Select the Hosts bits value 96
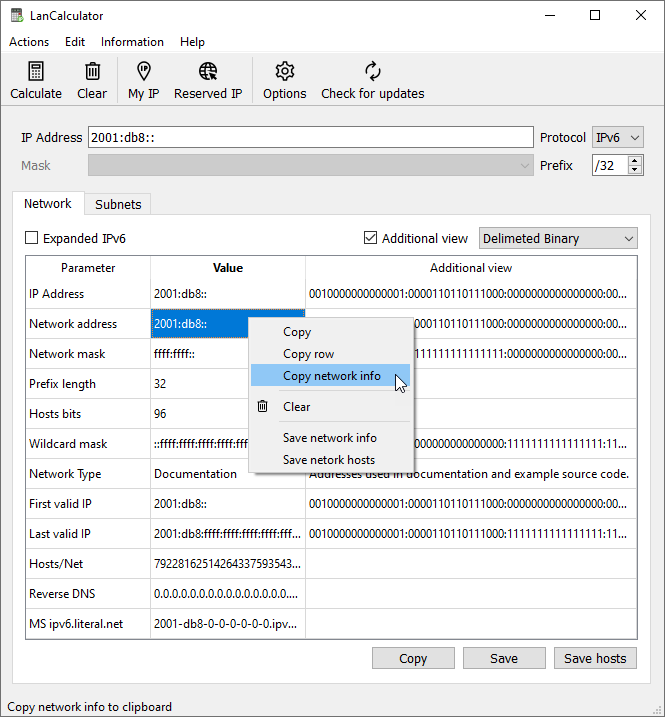Viewport: 665px width, 717px height. click(199, 414)
